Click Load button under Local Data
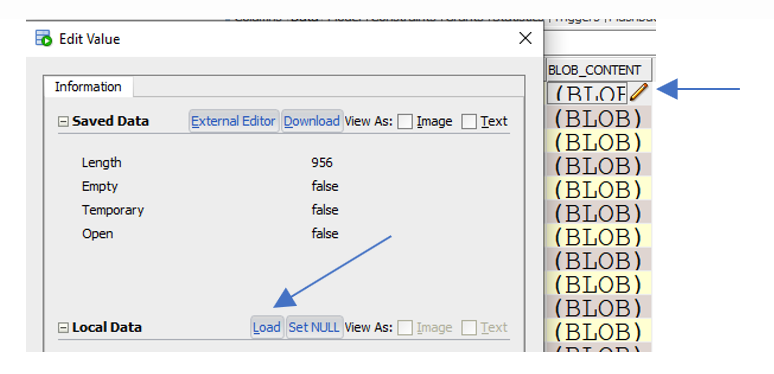The height and width of the screenshot is (374, 774). 267,327
